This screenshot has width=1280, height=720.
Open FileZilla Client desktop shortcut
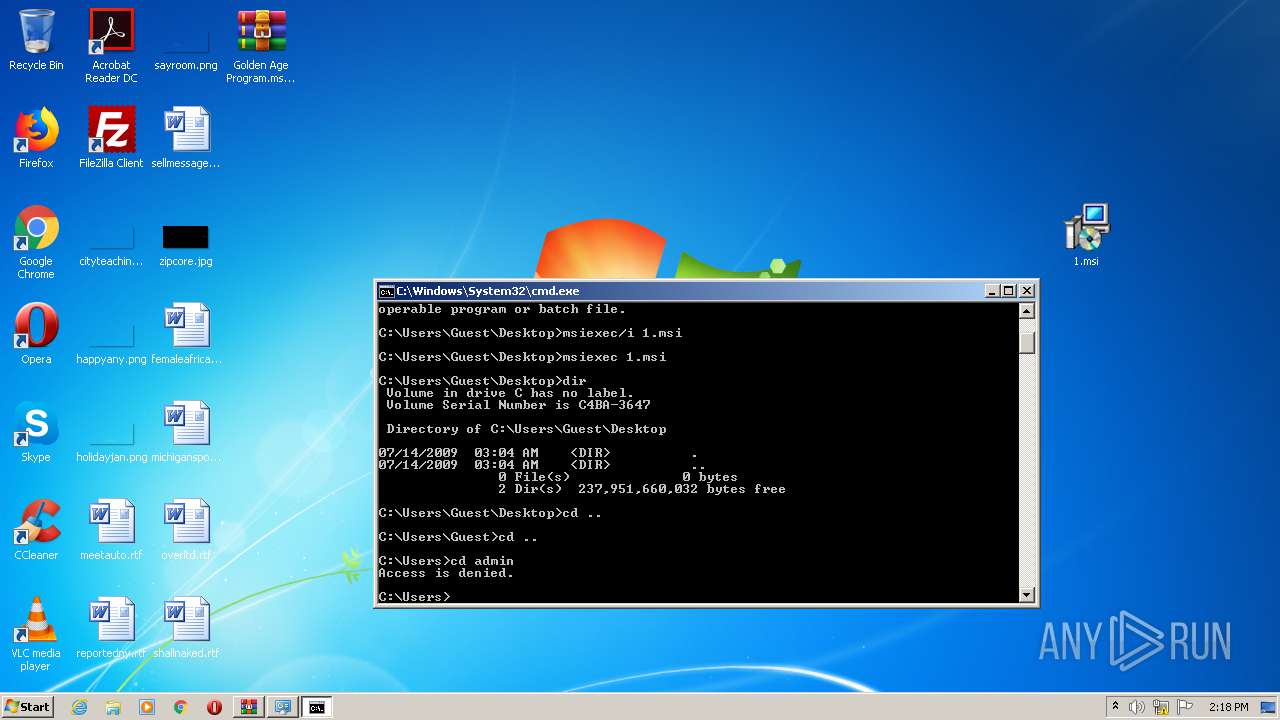[x=111, y=139]
